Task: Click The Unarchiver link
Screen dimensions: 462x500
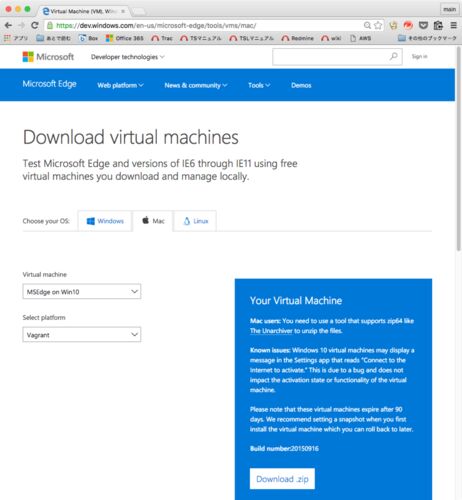Action: (x=271, y=331)
